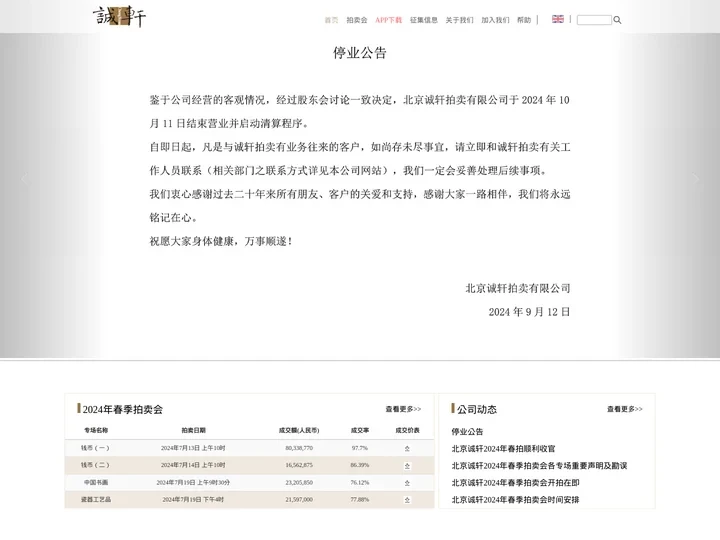Screen dimensions: 720x540
Task: Click the banner date 2024 年 9 月 12 日
Action: click(529, 312)
